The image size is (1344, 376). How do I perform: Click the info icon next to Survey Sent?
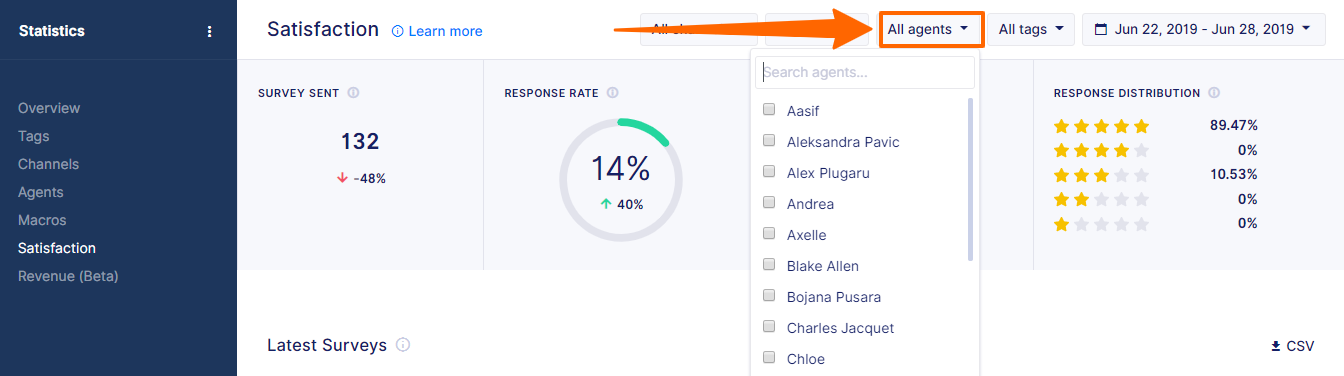click(x=353, y=93)
